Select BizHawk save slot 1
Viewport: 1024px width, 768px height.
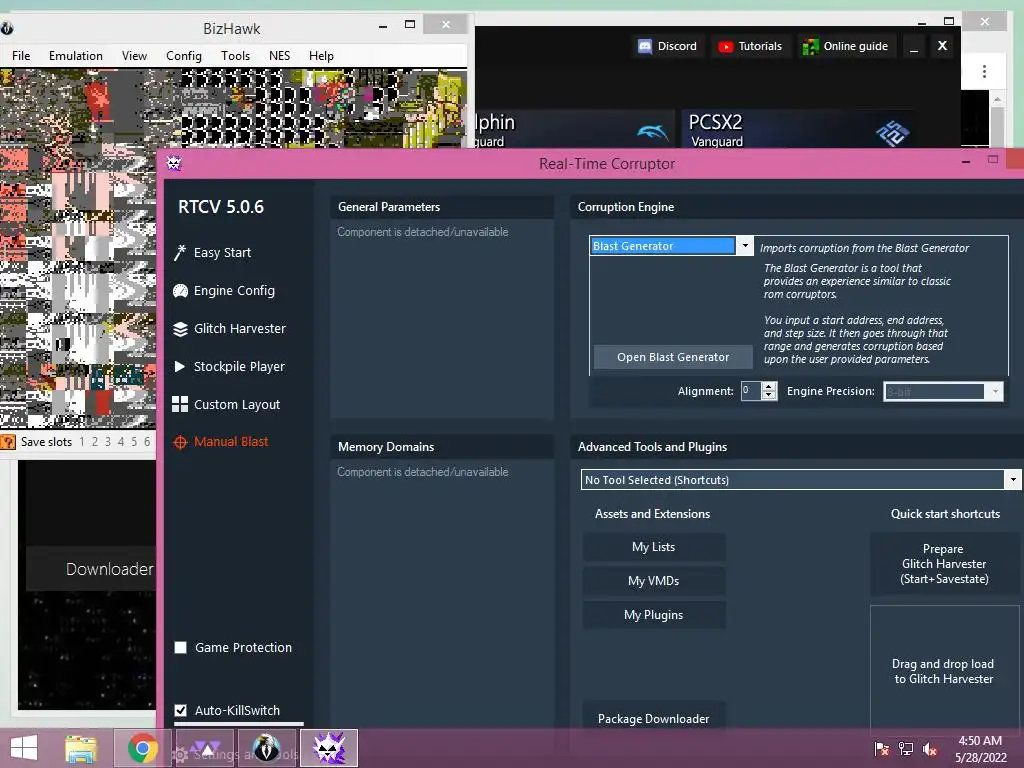pos(82,442)
